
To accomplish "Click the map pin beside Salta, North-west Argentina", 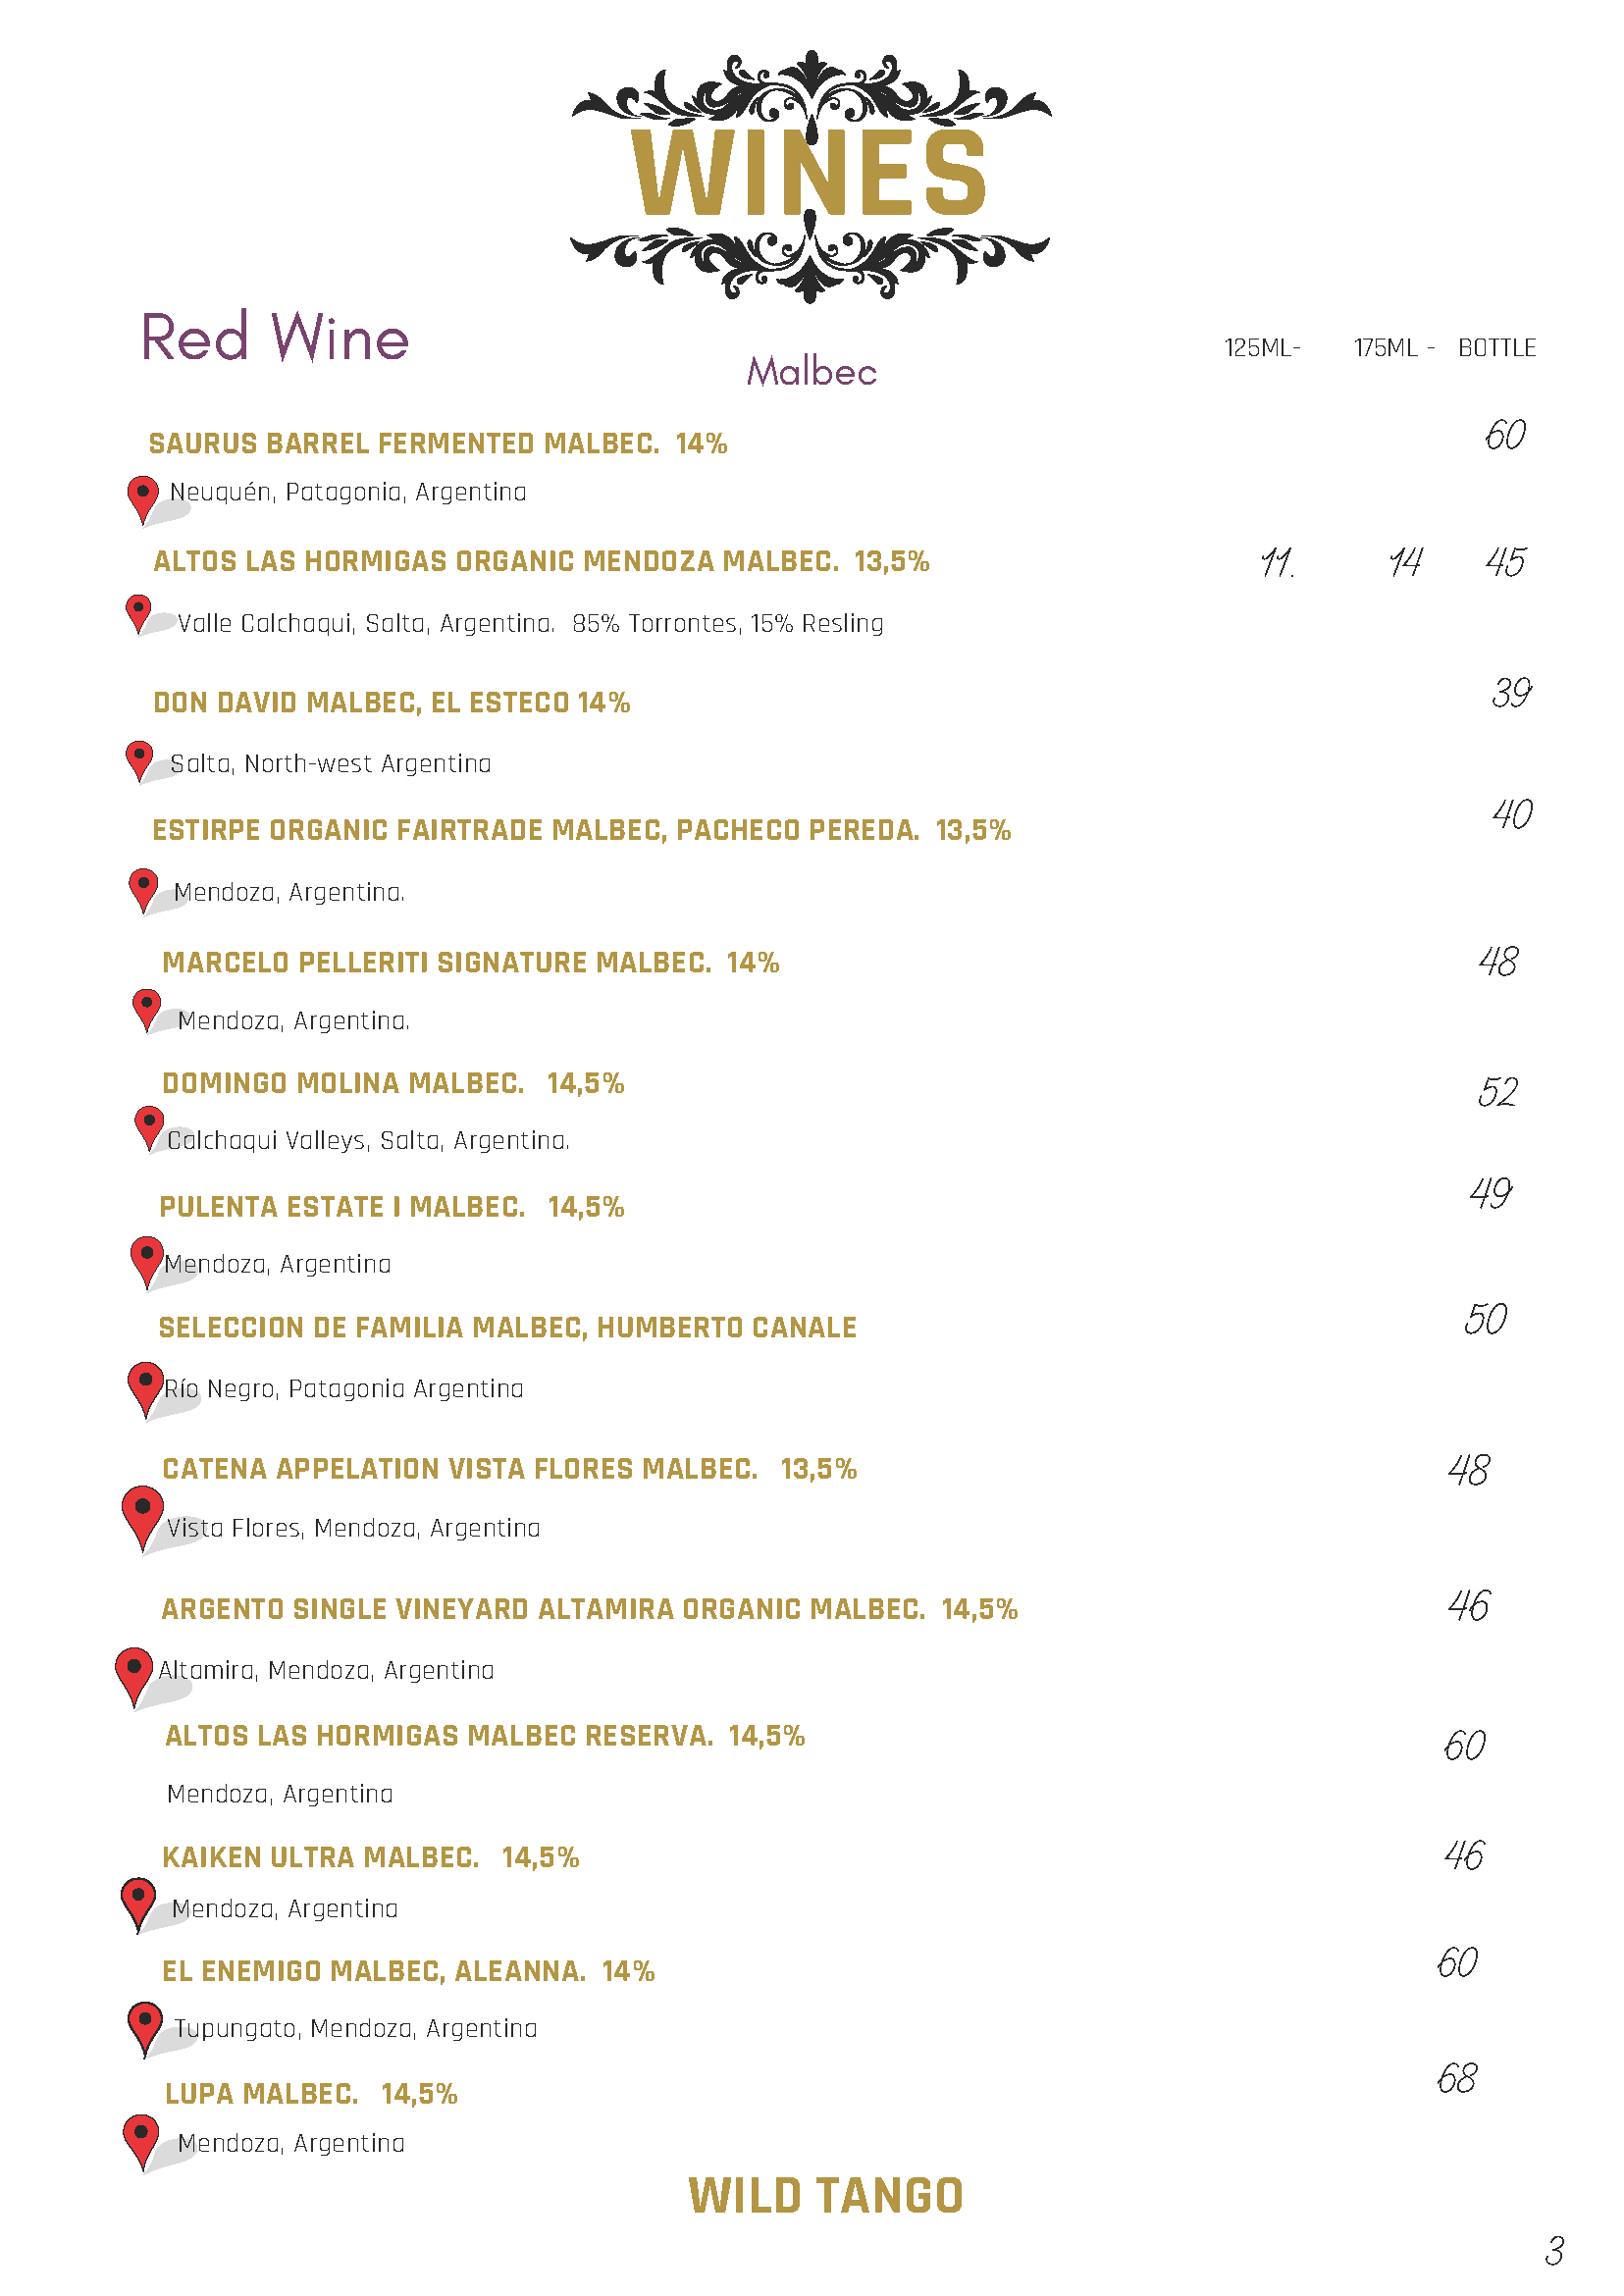I will [139, 759].
